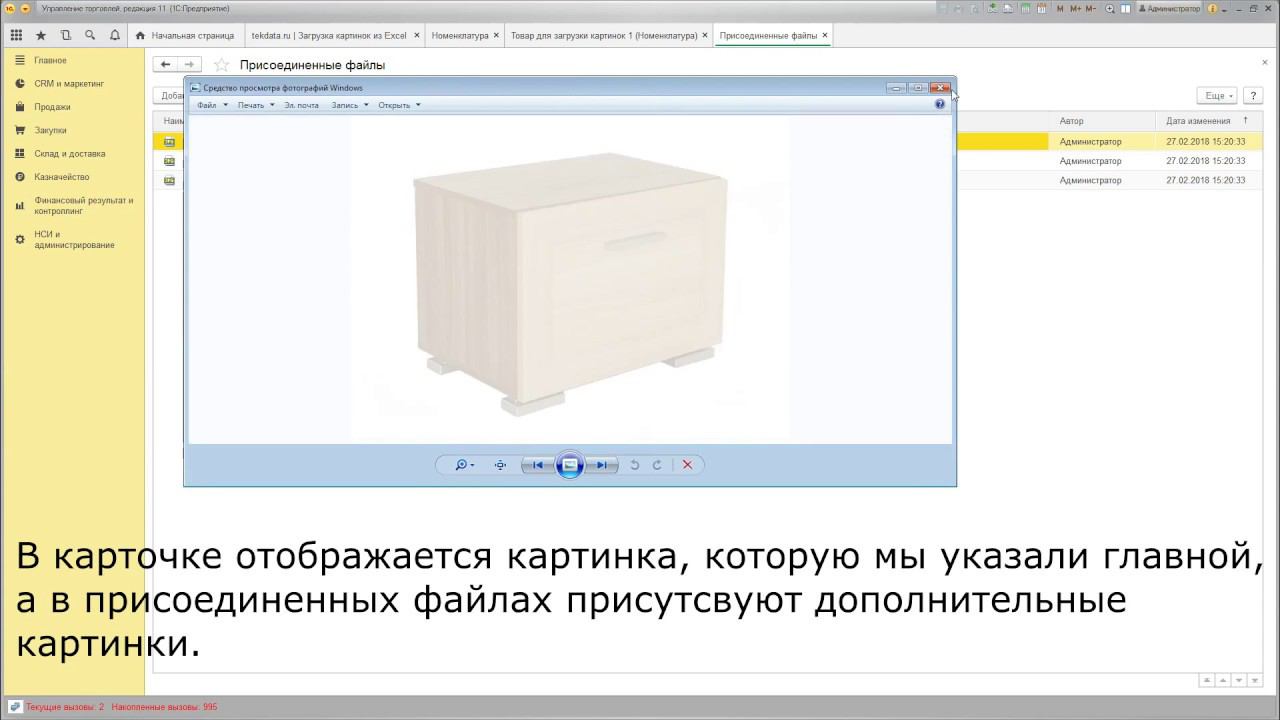
Task: Click the M+ memory button
Action: tap(1076, 8)
